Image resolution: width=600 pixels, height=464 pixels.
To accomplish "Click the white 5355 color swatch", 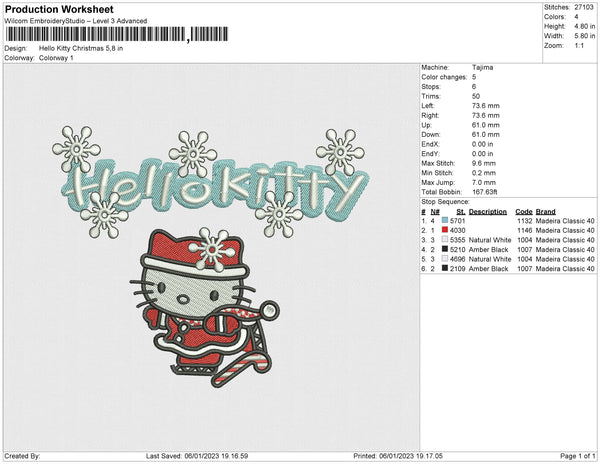I will click(x=445, y=239).
